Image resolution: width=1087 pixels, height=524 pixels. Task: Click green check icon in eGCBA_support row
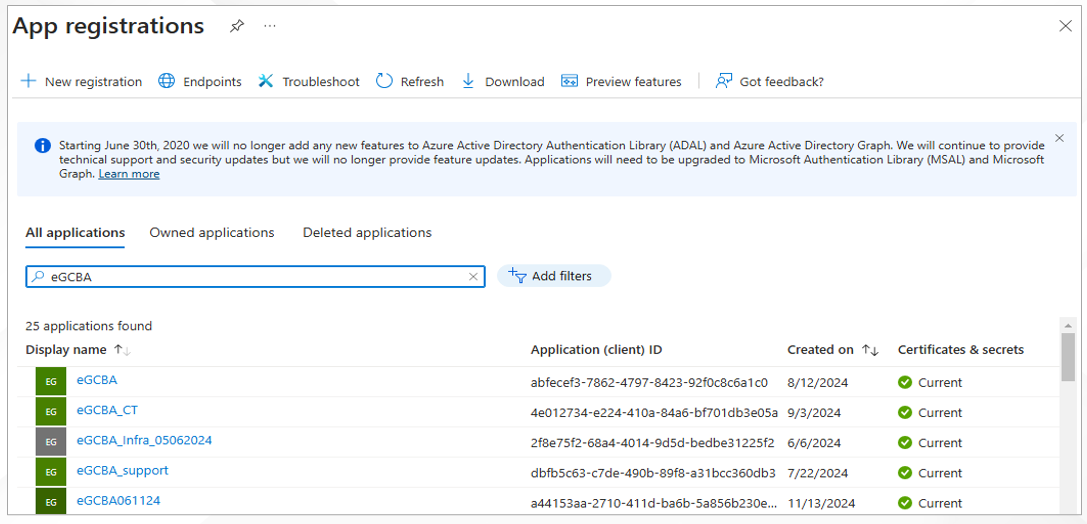click(905, 473)
